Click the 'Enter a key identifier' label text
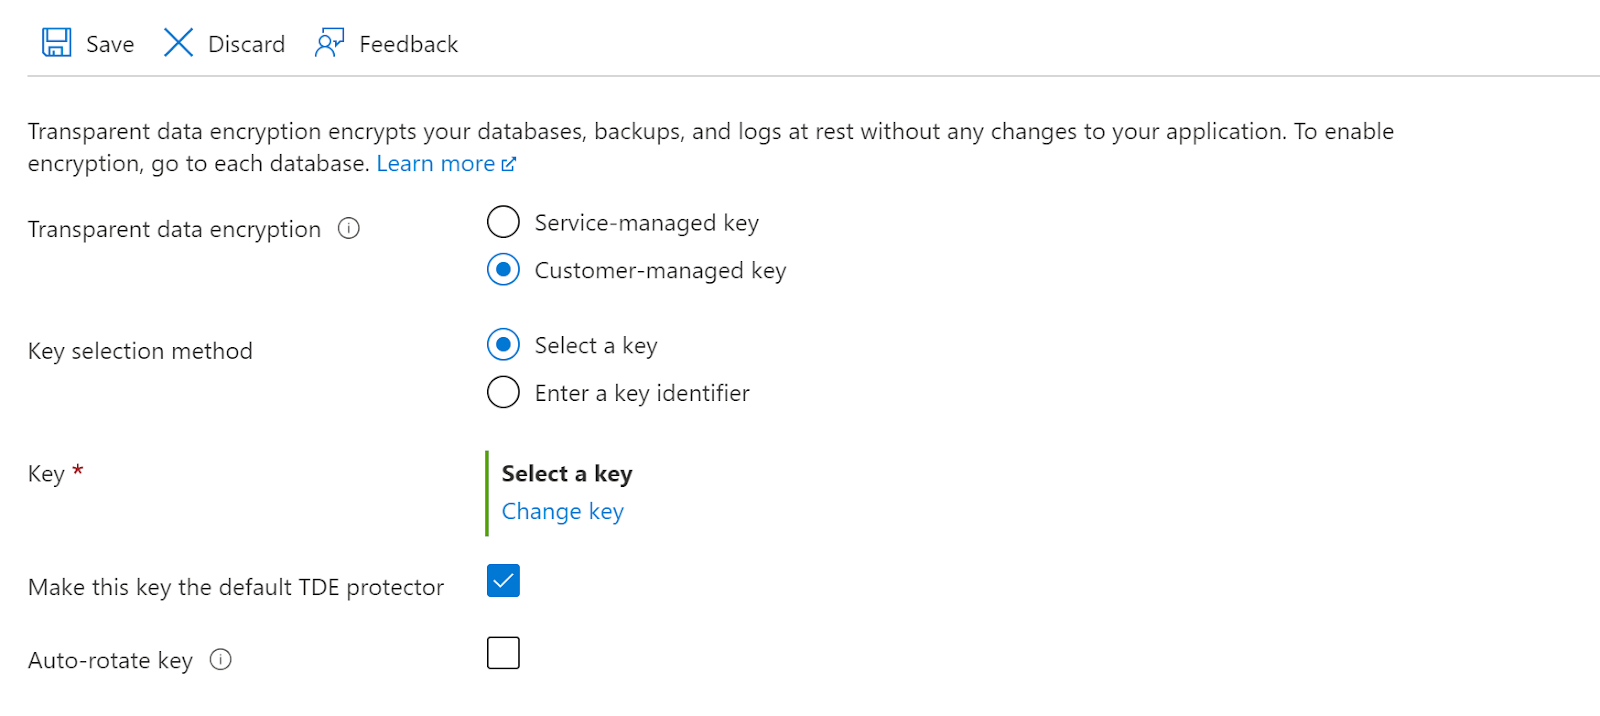This screenshot has height=716, width=1600. [642, 393]
